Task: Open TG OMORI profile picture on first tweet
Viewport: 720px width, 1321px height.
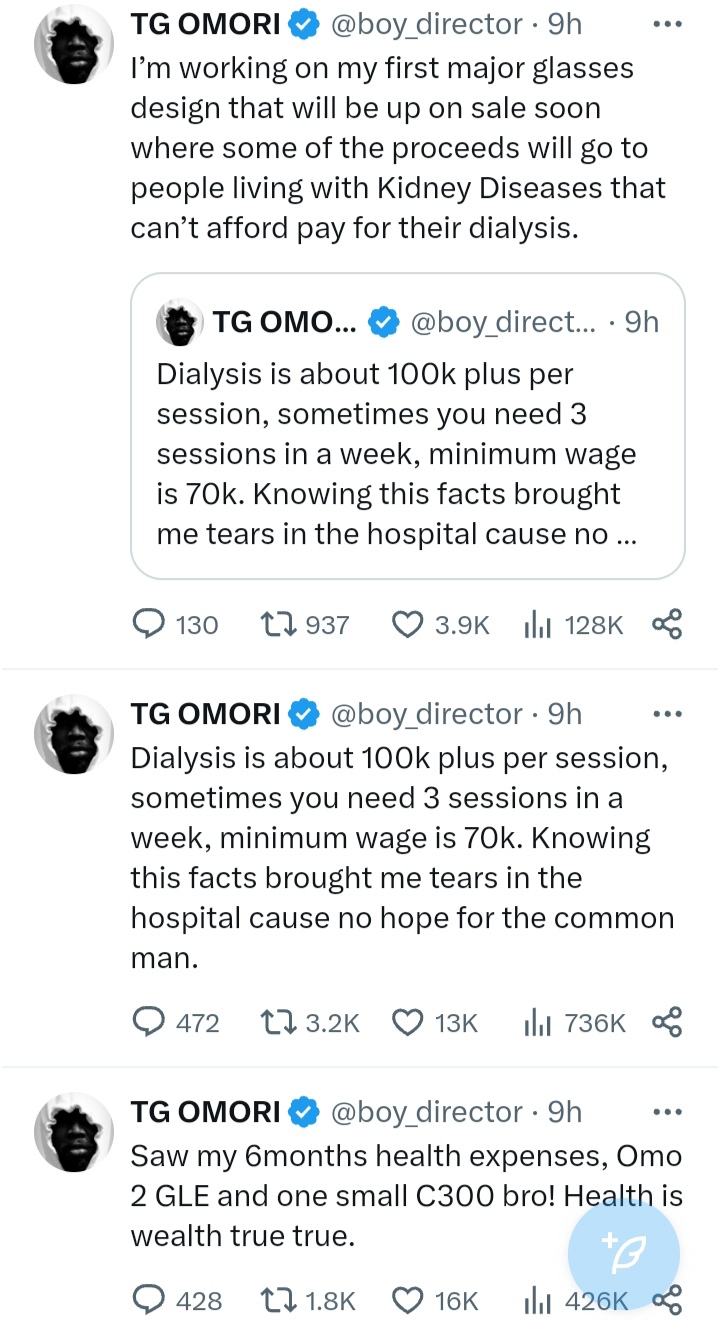Action: (x=75, y=47)
